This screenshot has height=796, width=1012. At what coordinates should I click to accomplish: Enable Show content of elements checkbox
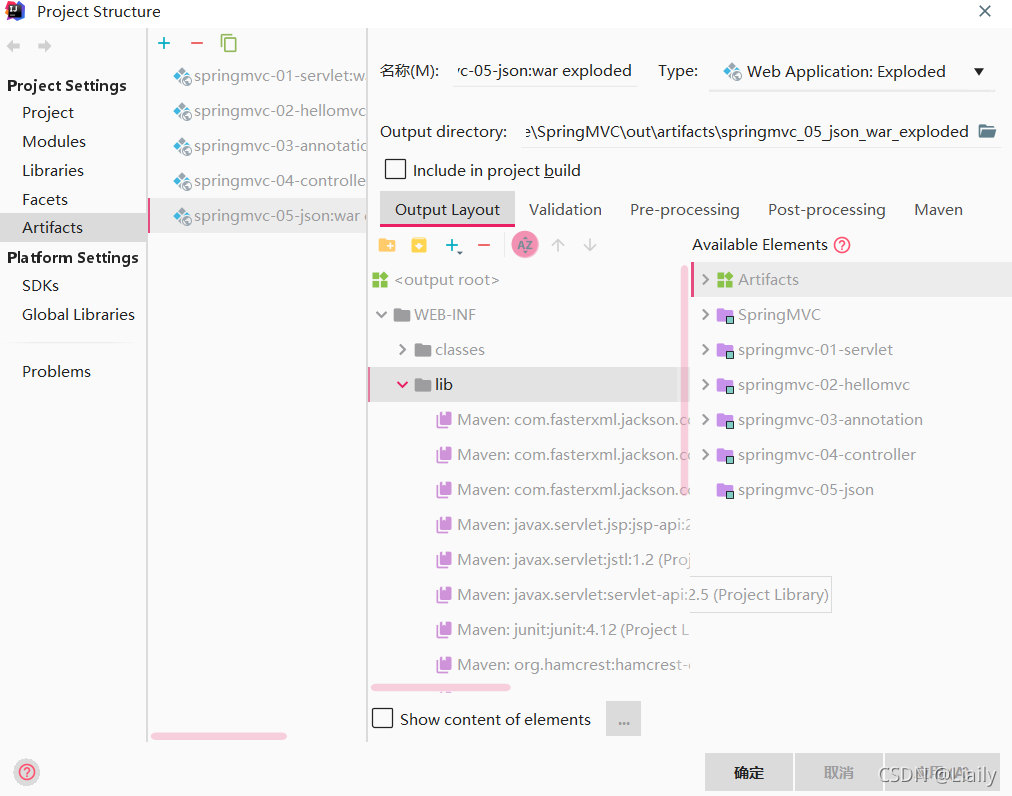point(383,718)
